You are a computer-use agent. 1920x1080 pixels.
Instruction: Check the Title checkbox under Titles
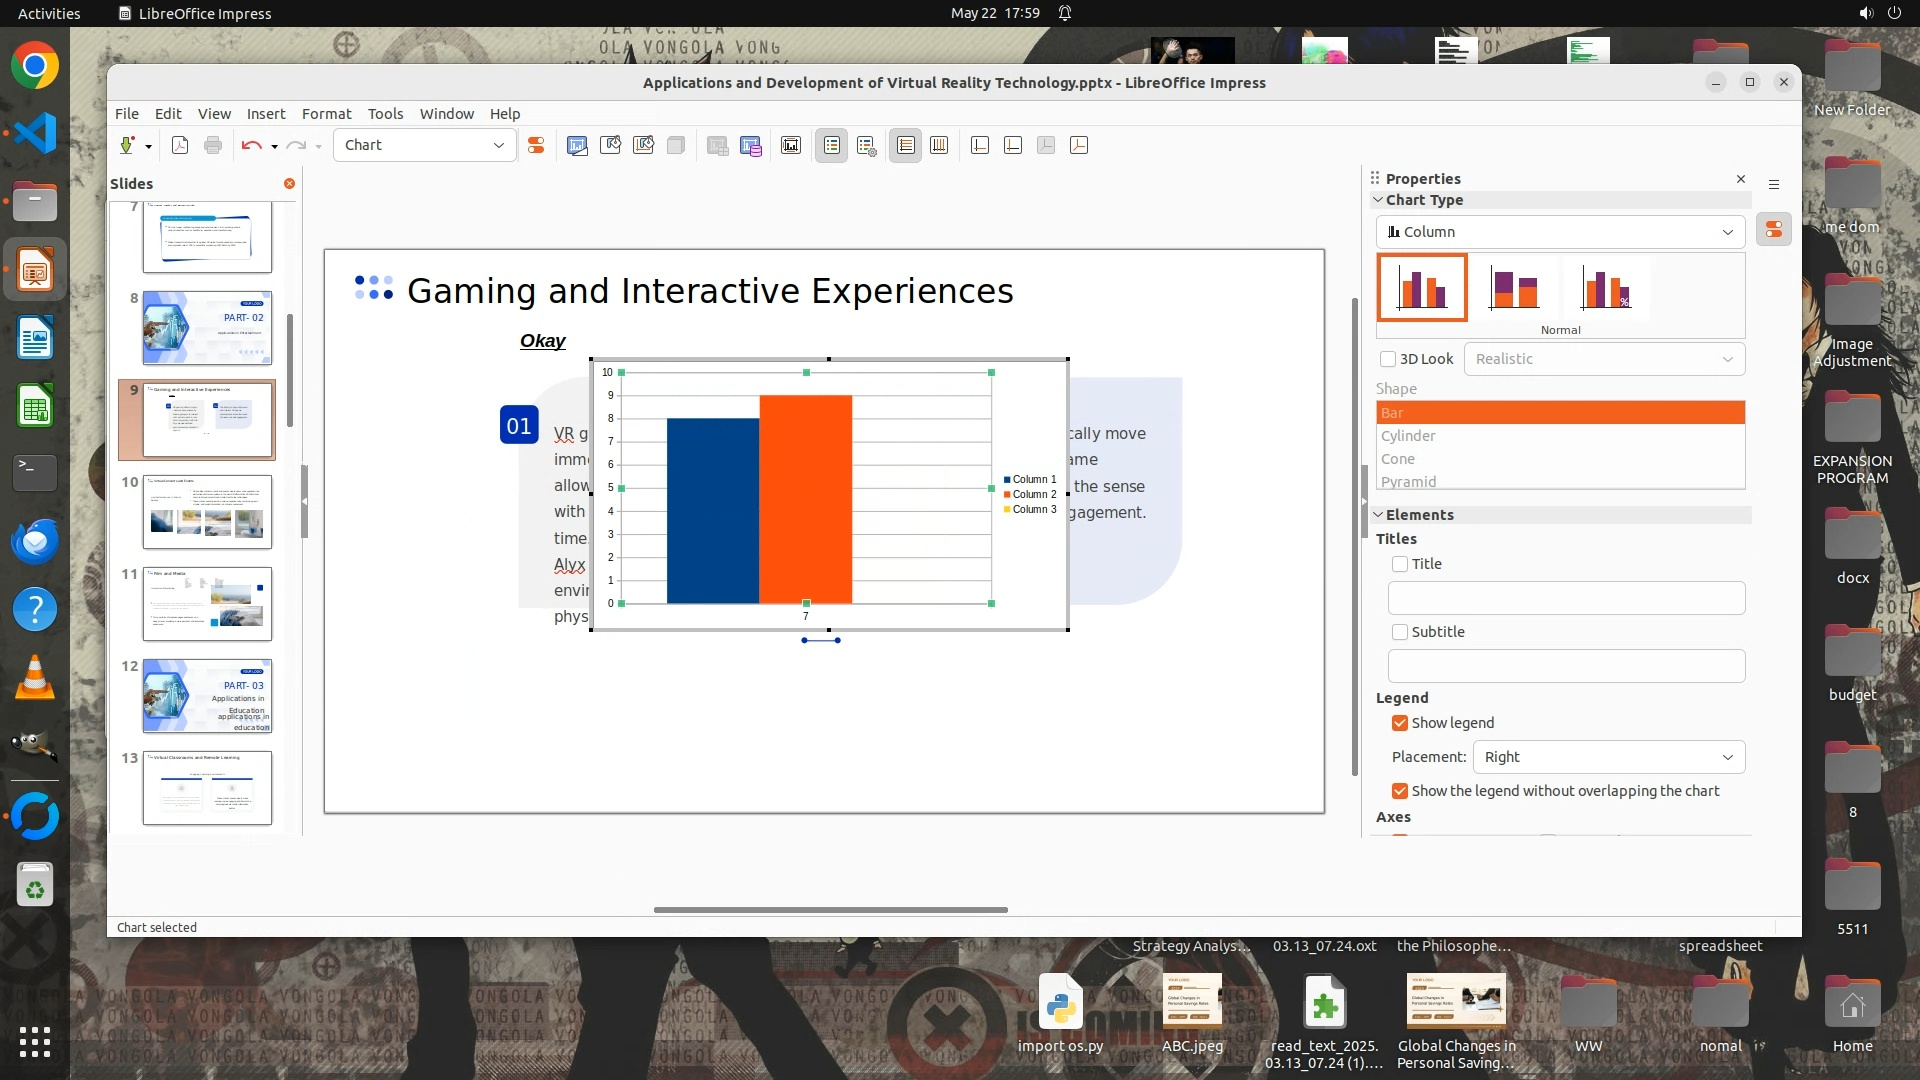coord(1400,564)
